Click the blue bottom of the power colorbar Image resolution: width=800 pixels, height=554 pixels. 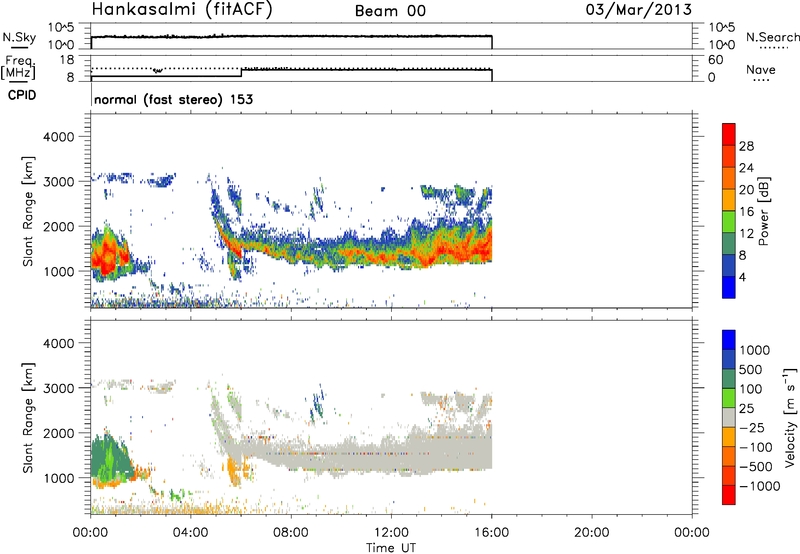coord(729,287)
